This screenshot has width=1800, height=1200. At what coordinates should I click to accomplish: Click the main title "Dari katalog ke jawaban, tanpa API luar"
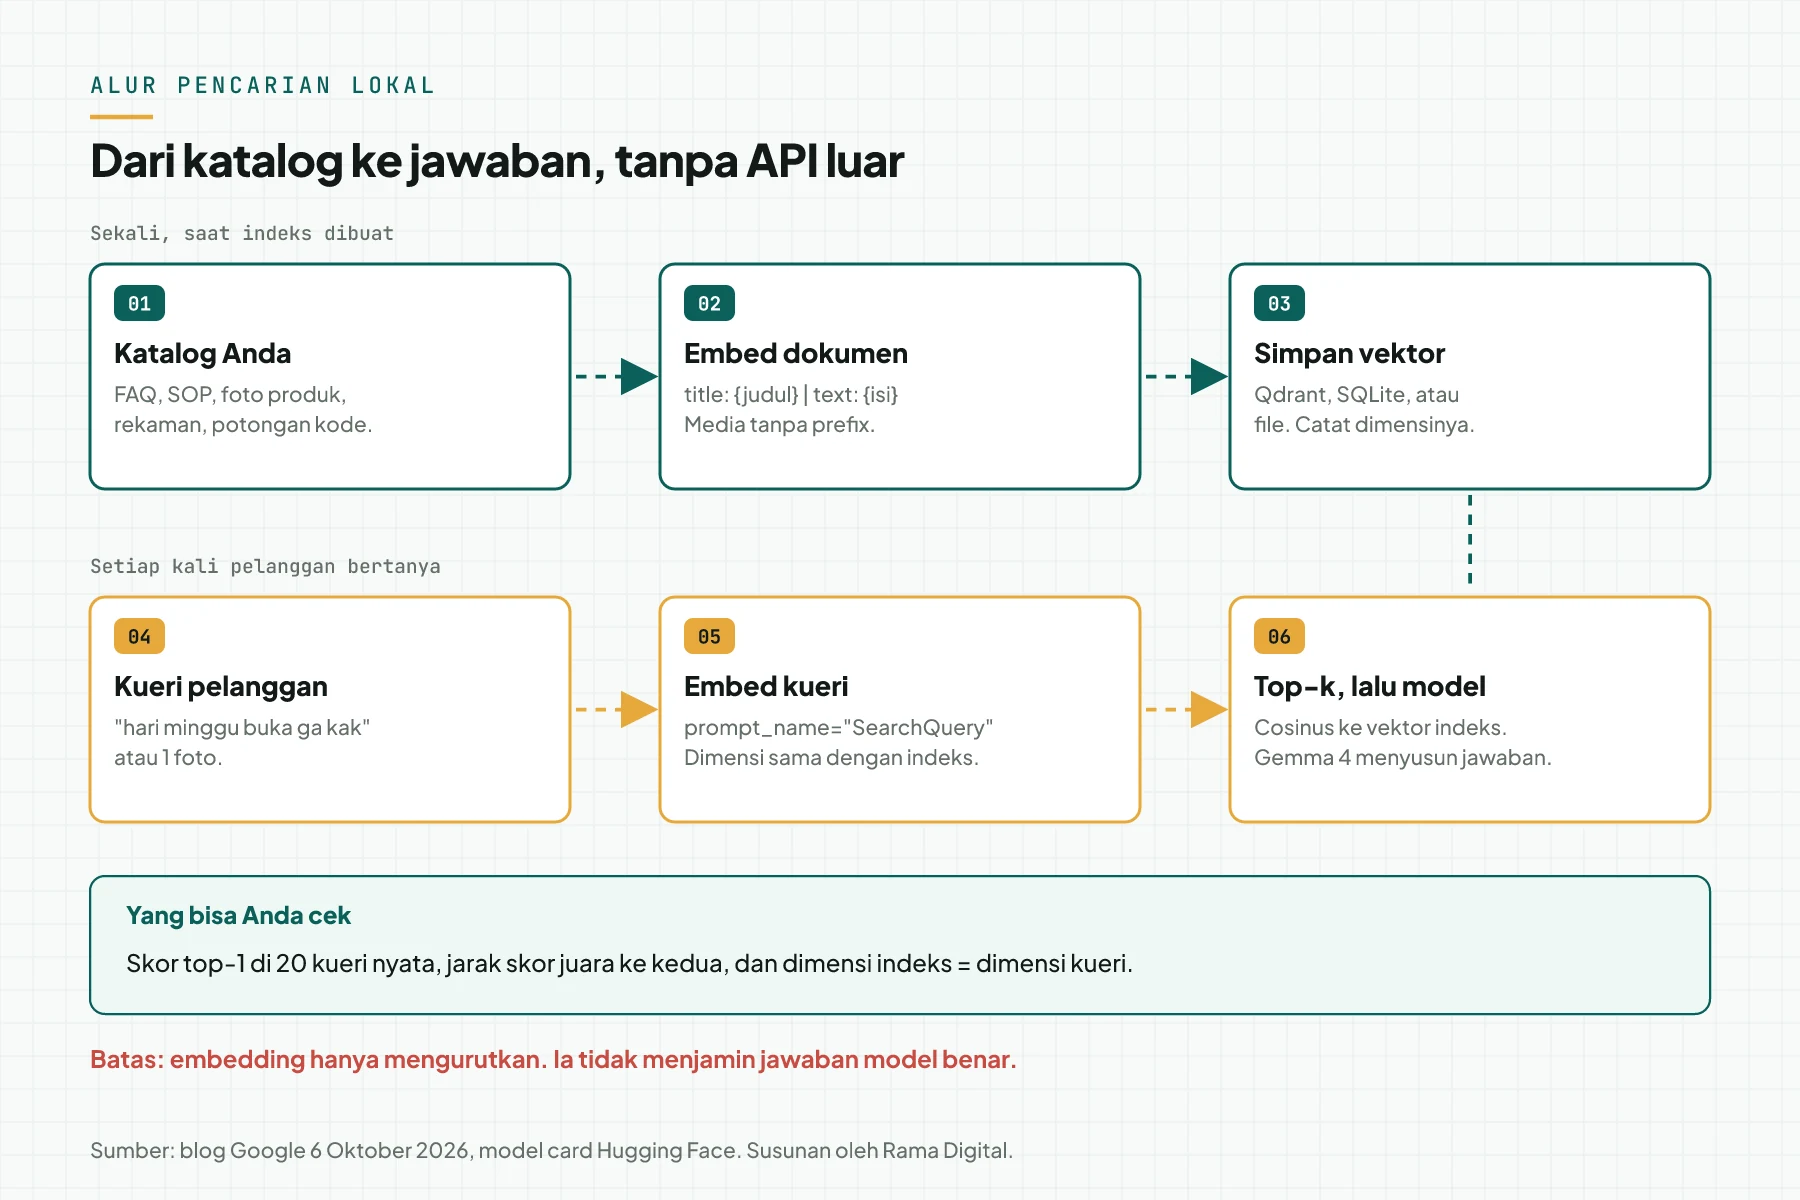coord(497,162)
